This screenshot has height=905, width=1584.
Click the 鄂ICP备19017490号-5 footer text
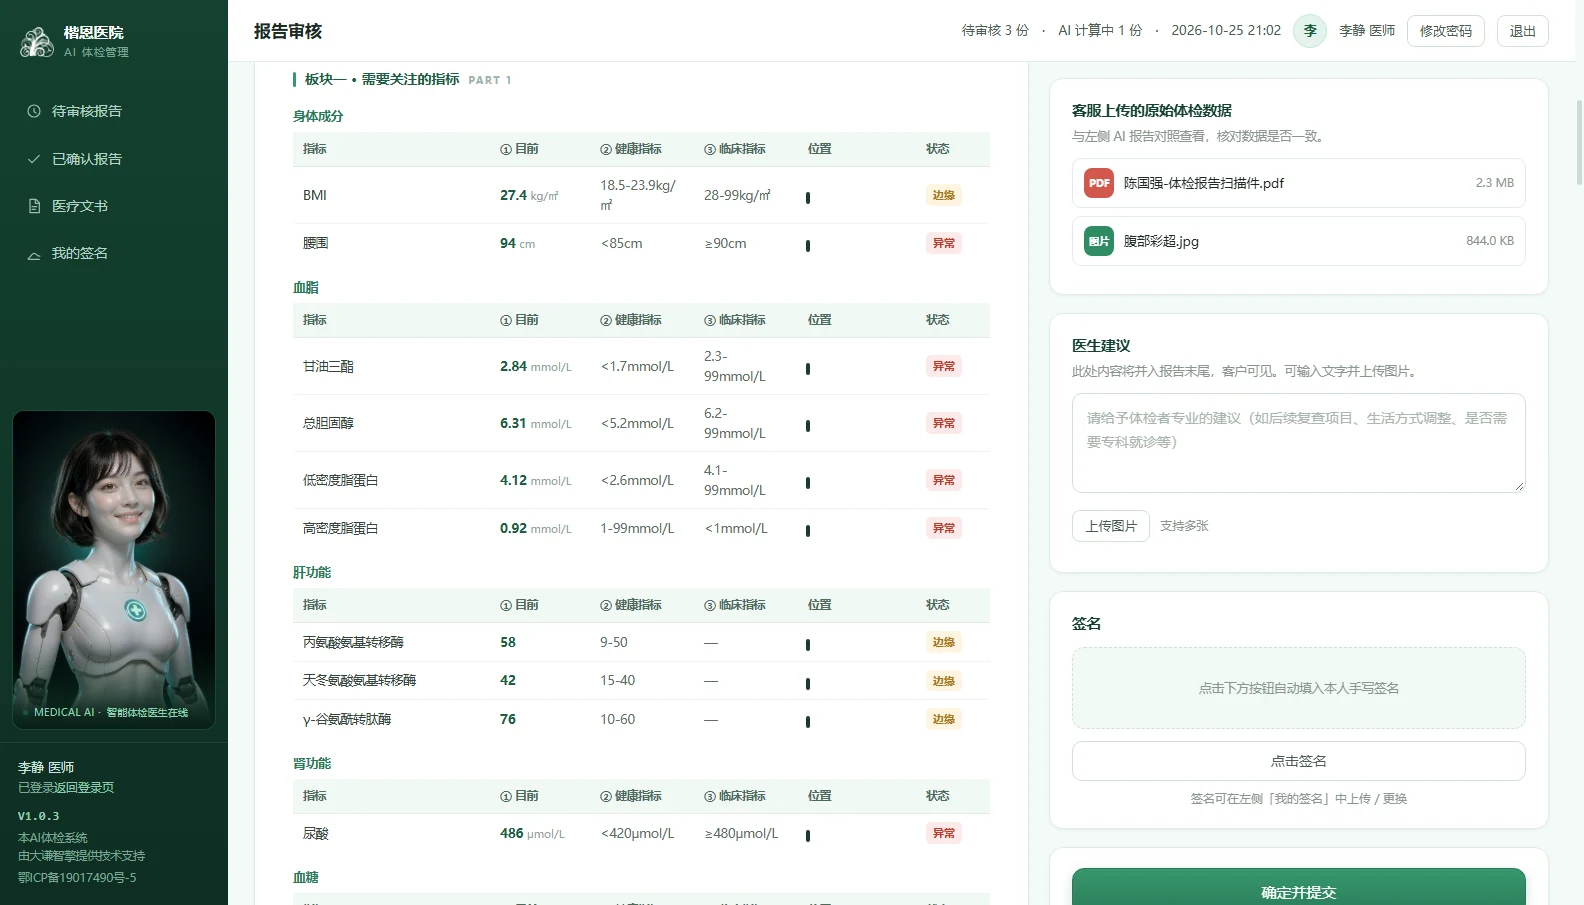(77, 878)
